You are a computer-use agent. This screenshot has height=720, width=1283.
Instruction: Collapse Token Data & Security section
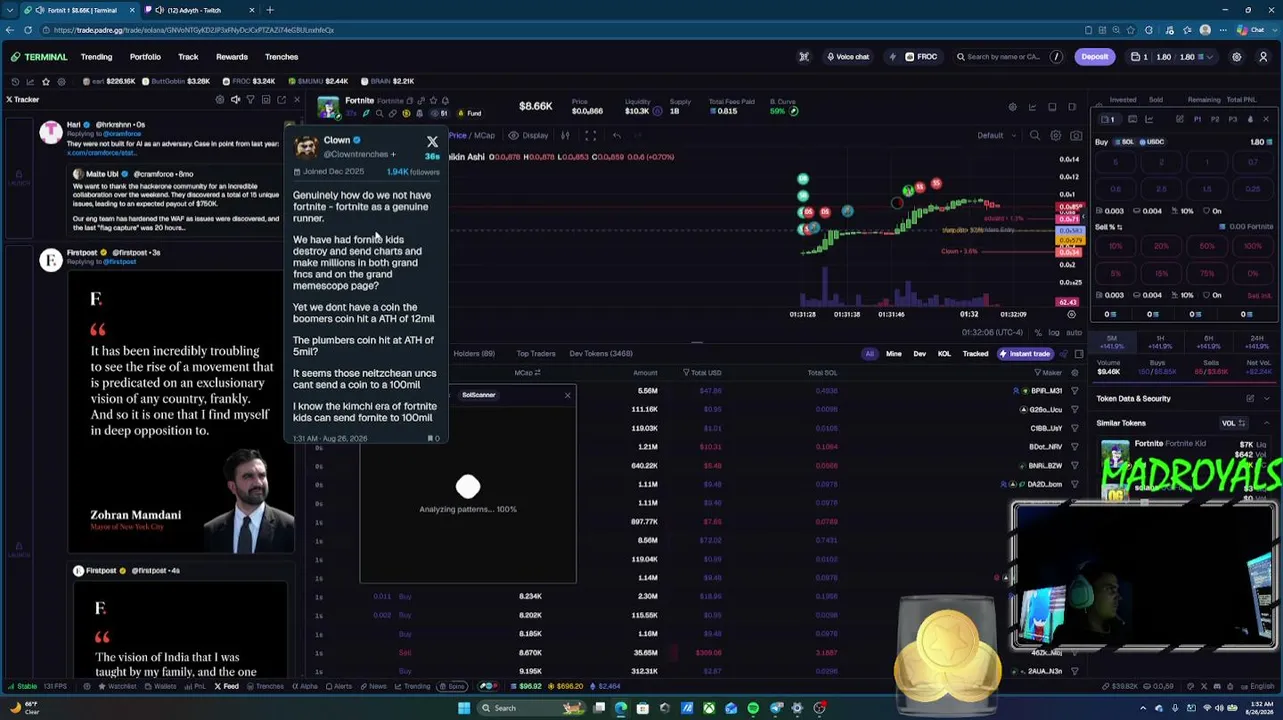coord(1267,398)
